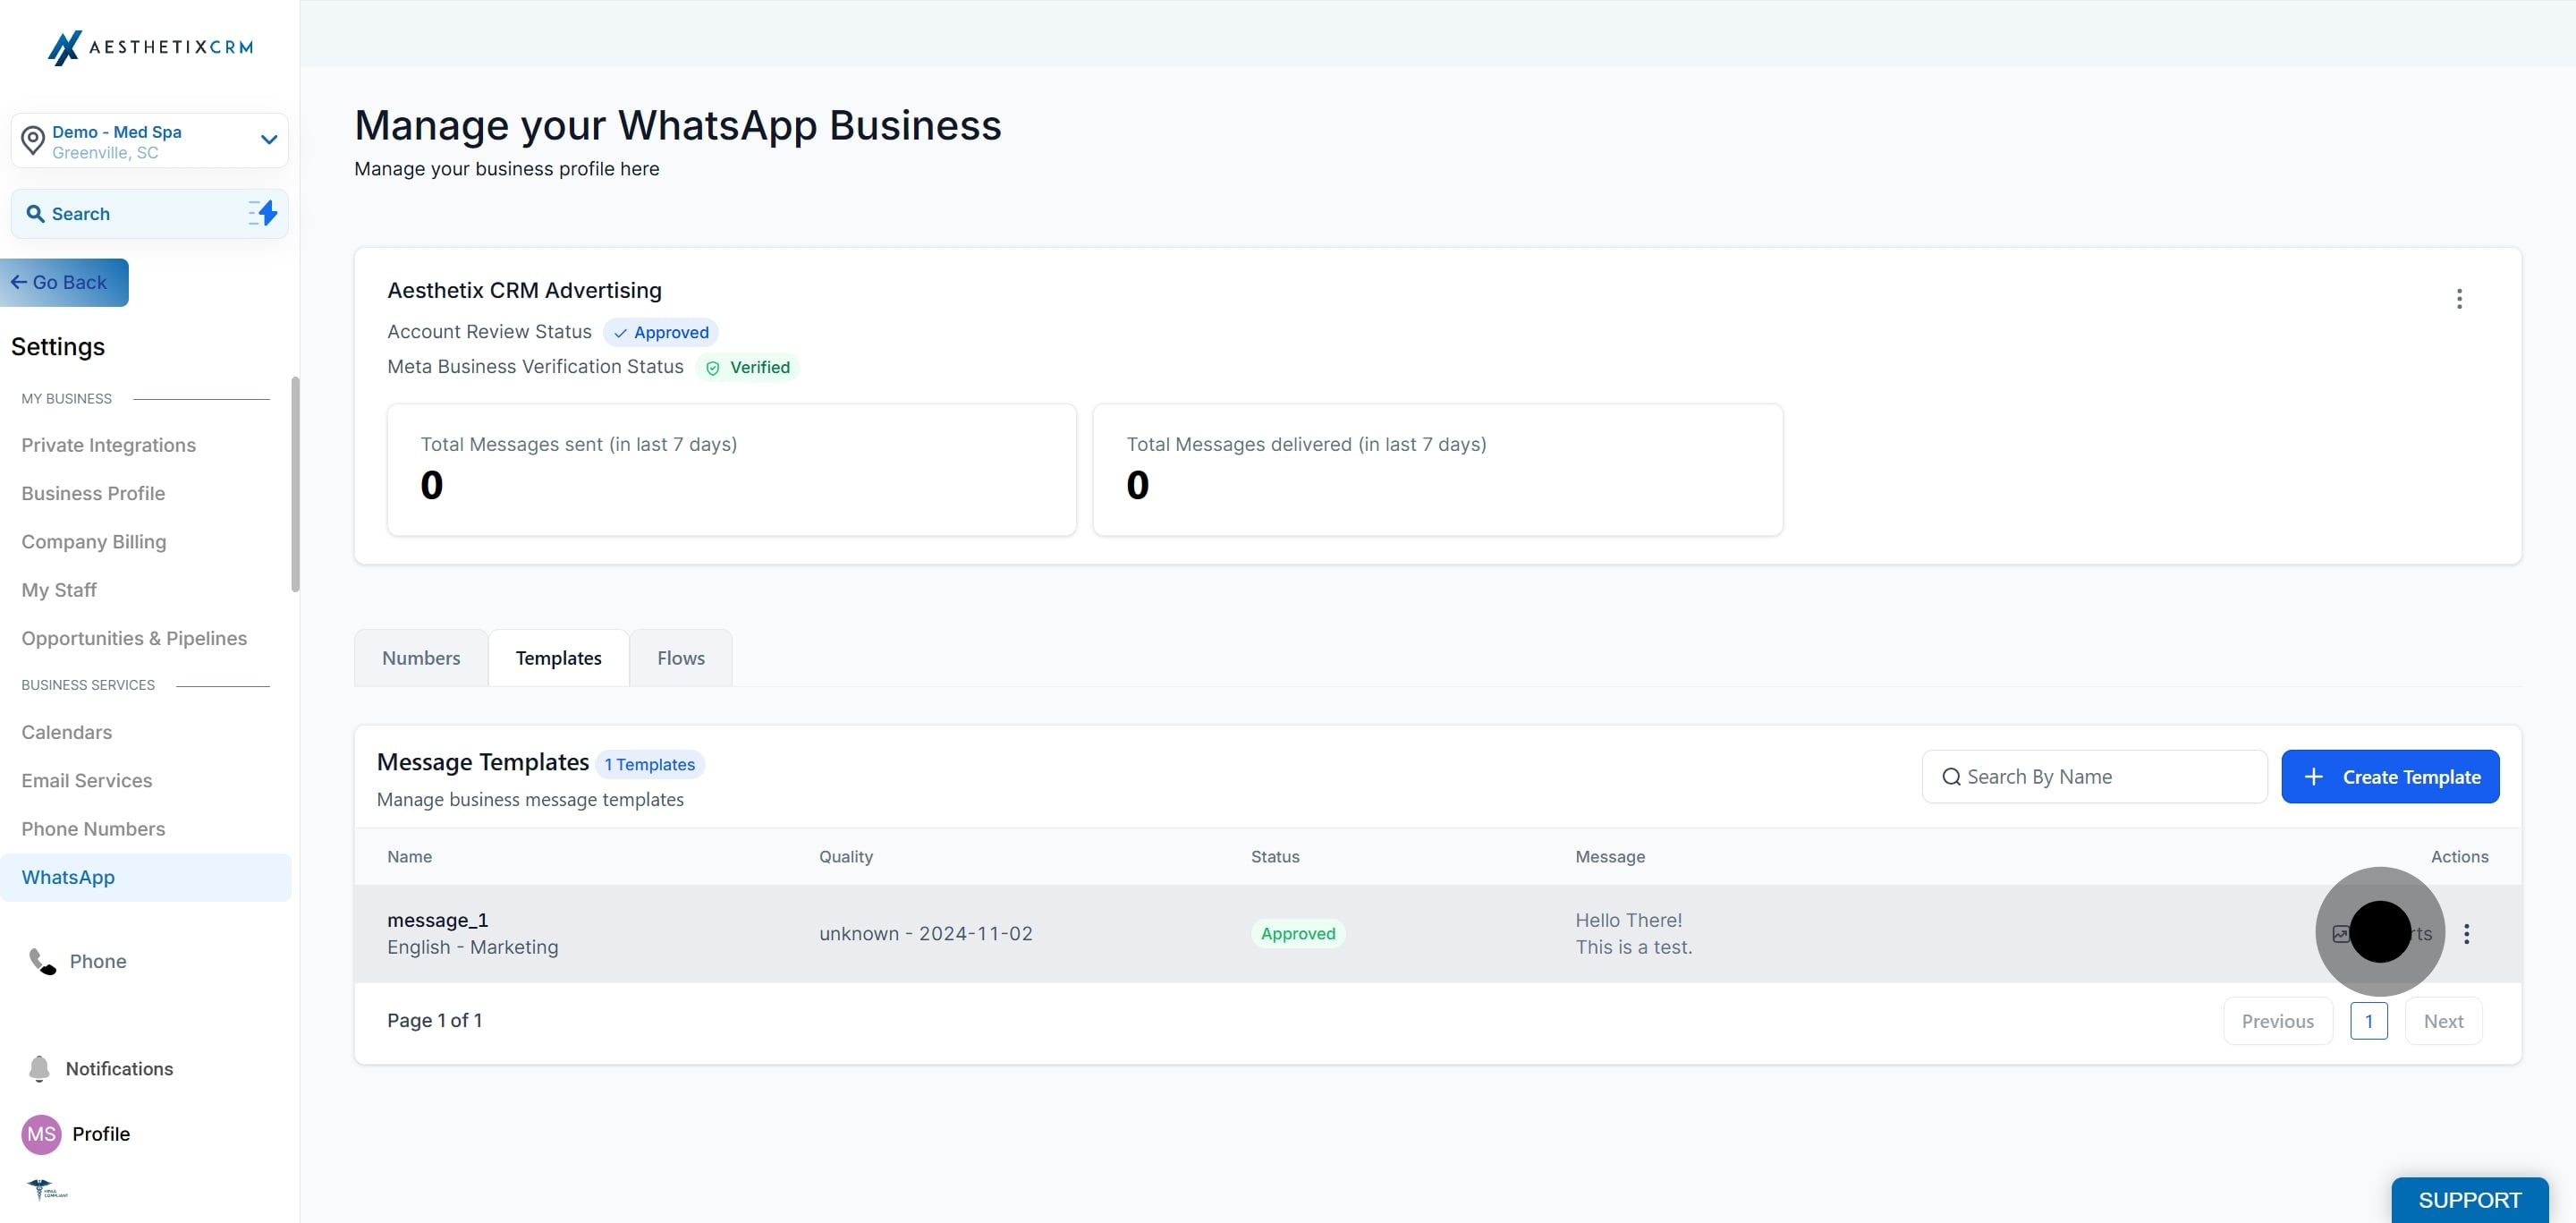Click the AesthetixCRM logo
Viewport: 2576px width, 1223px height.
coord(150,47)
